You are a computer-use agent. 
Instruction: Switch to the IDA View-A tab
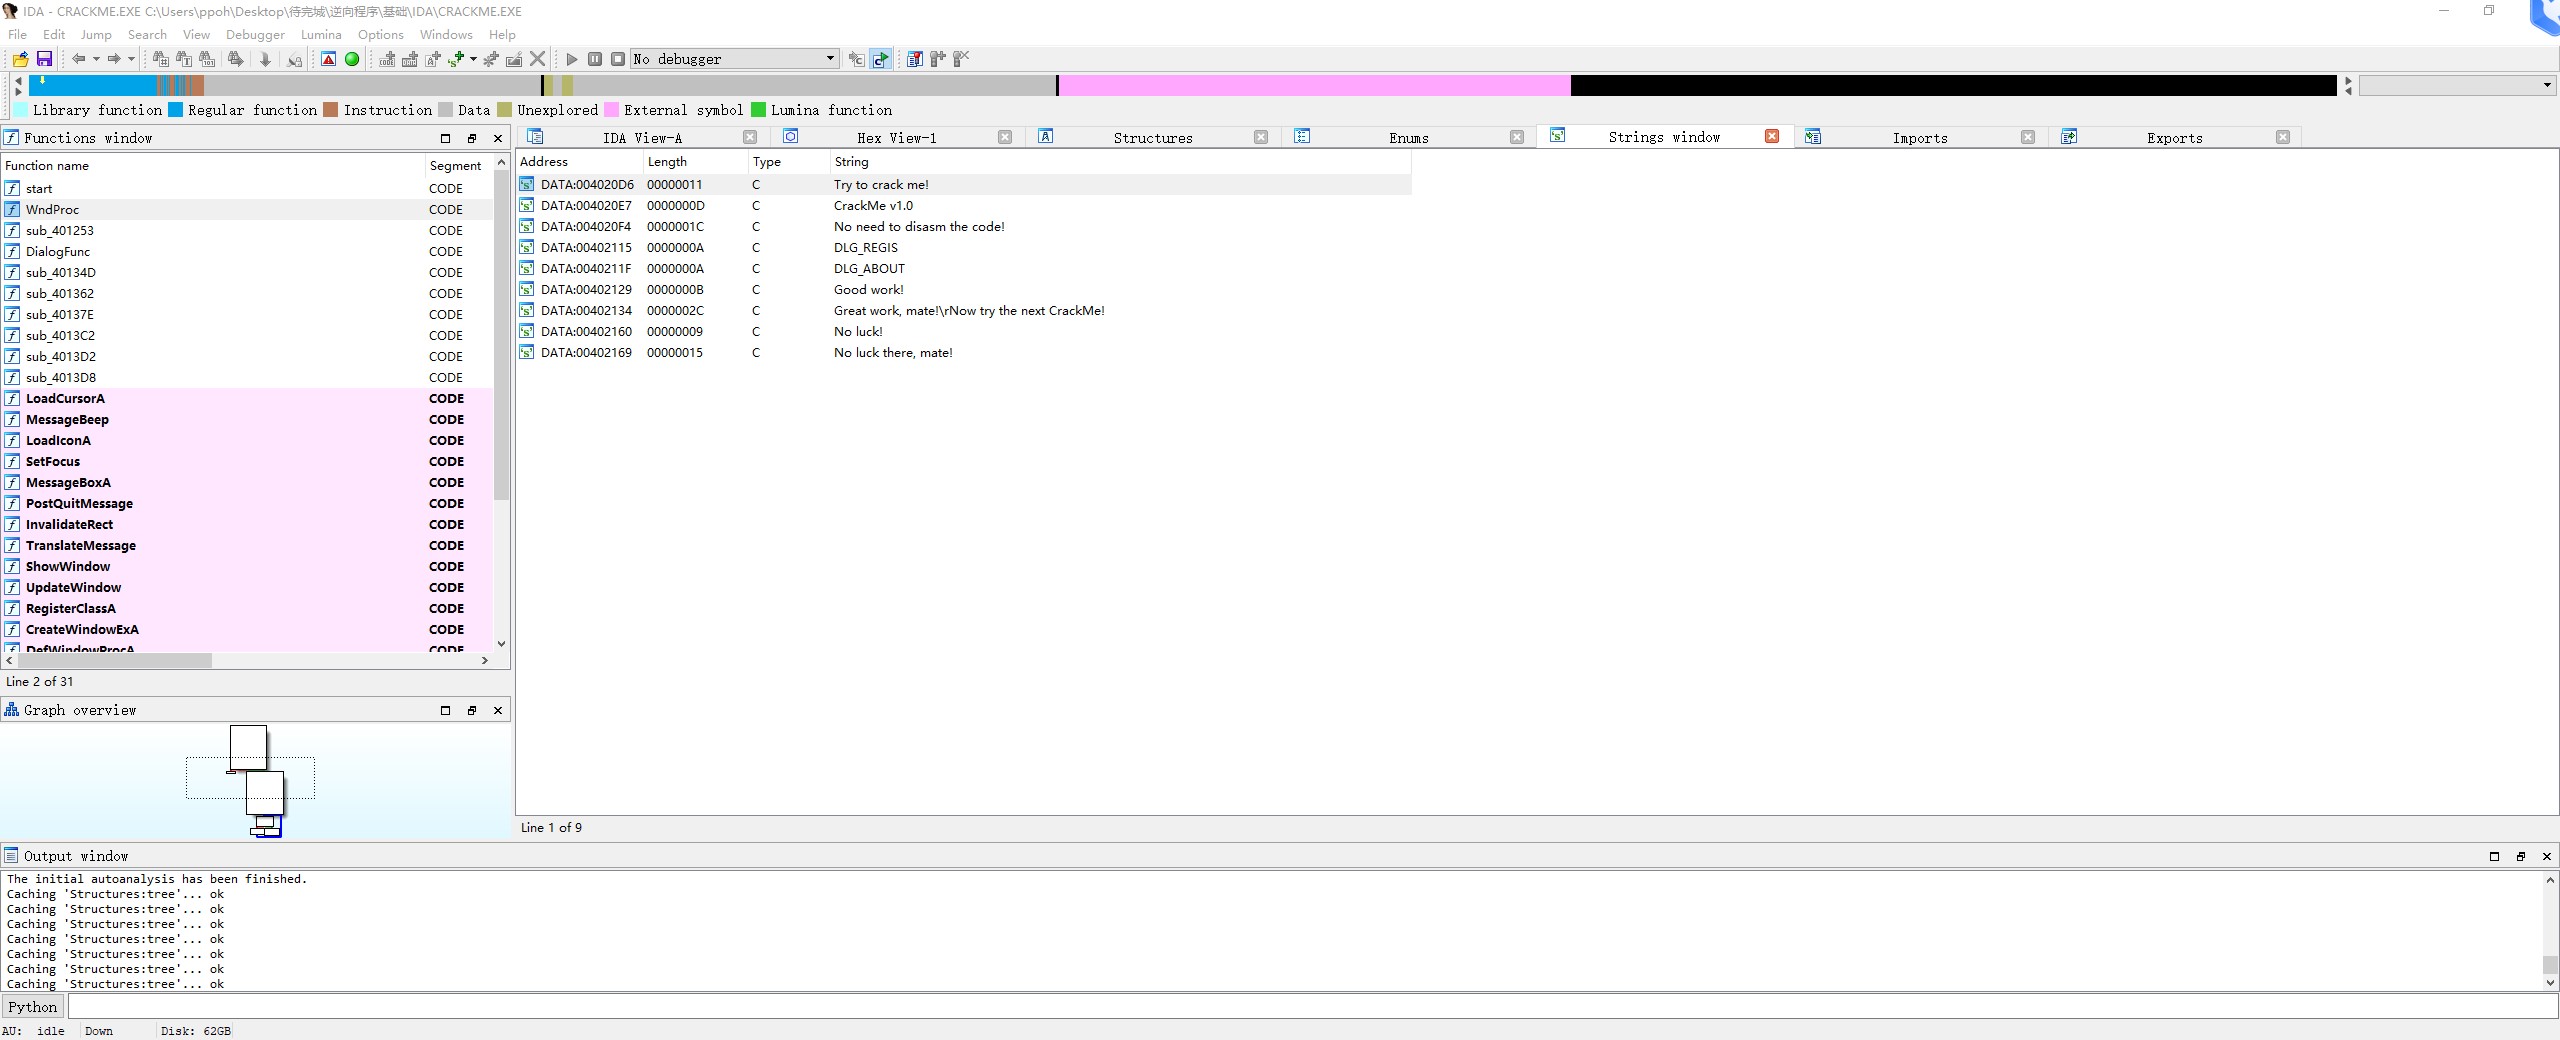tap(642, 138)
